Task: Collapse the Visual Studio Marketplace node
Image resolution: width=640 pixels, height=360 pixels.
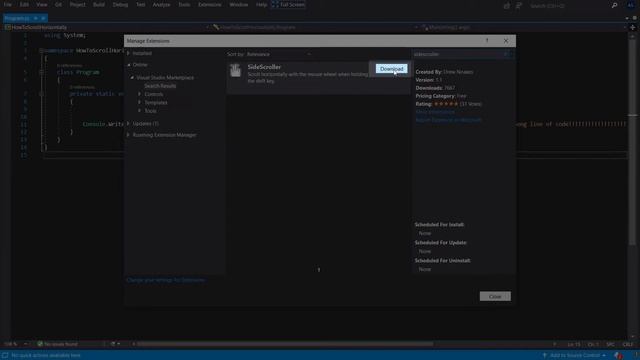Action: pos(132,78)
